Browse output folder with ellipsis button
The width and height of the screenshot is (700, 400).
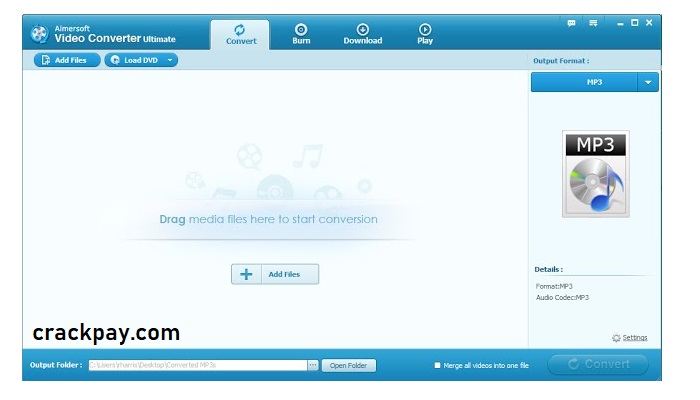point(313,365)
